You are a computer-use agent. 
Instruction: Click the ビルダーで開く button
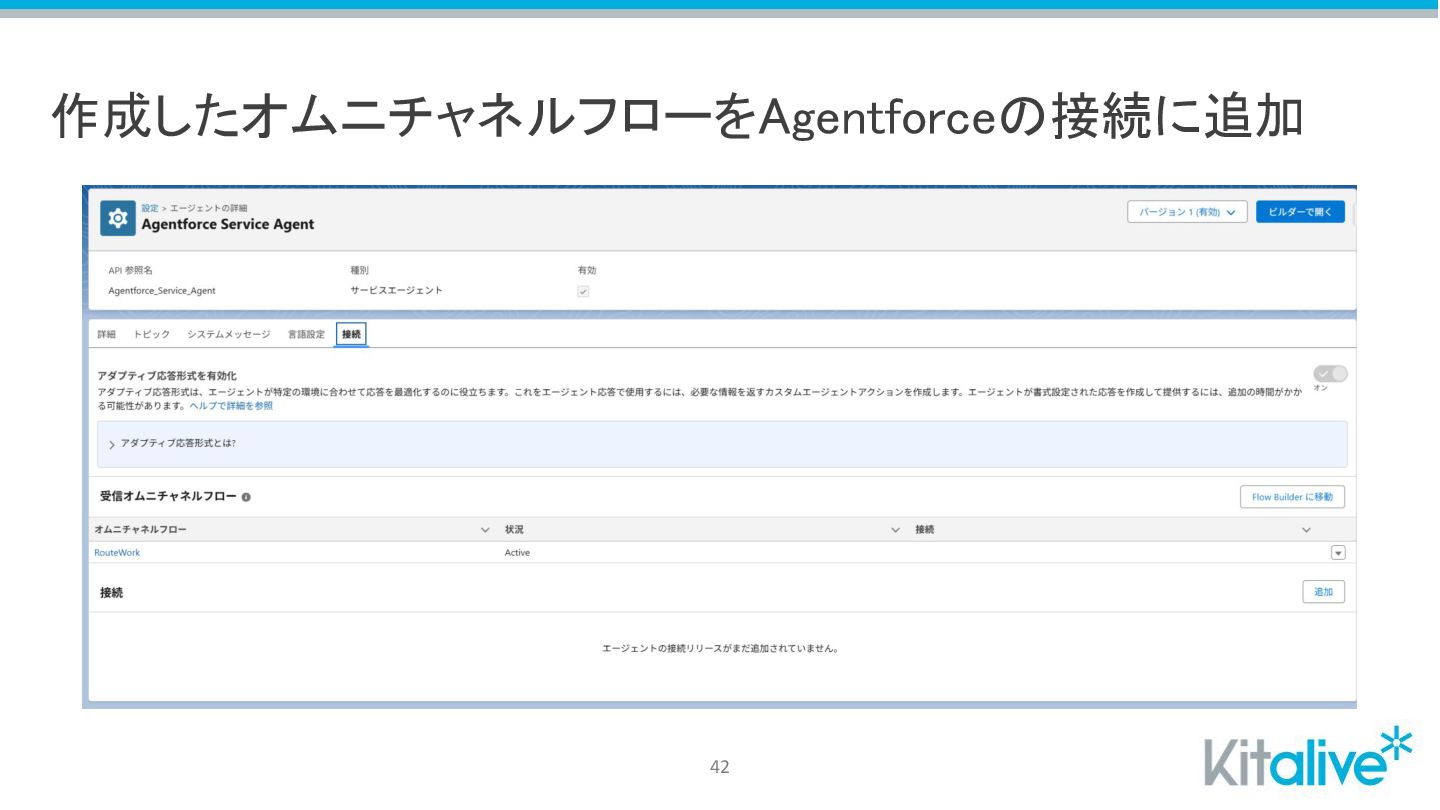(1300, 212)
